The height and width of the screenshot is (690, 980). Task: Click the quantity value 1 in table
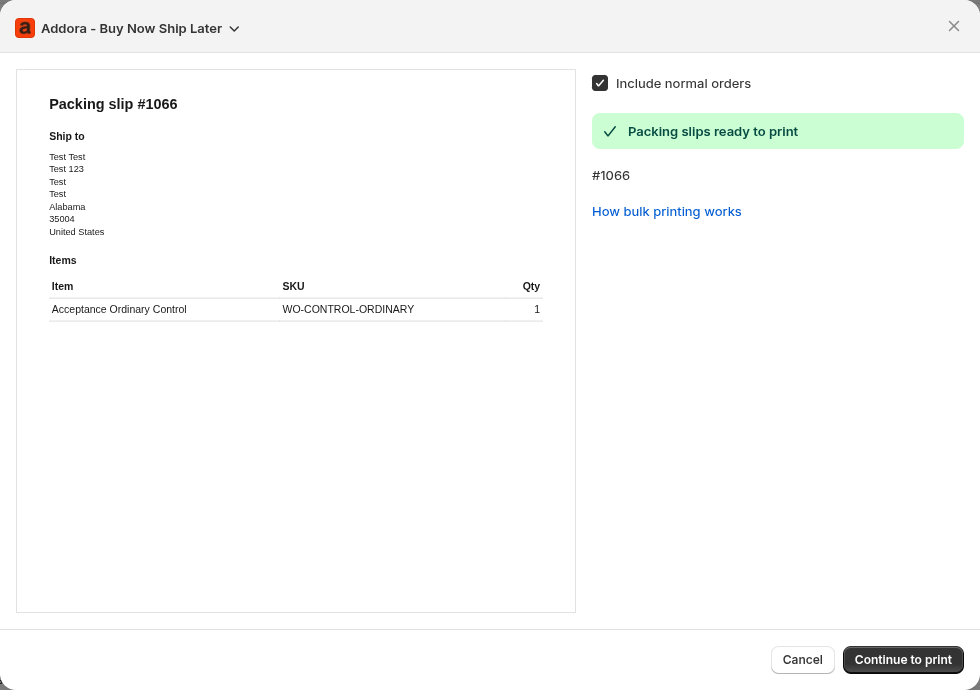tap(537, 309)
